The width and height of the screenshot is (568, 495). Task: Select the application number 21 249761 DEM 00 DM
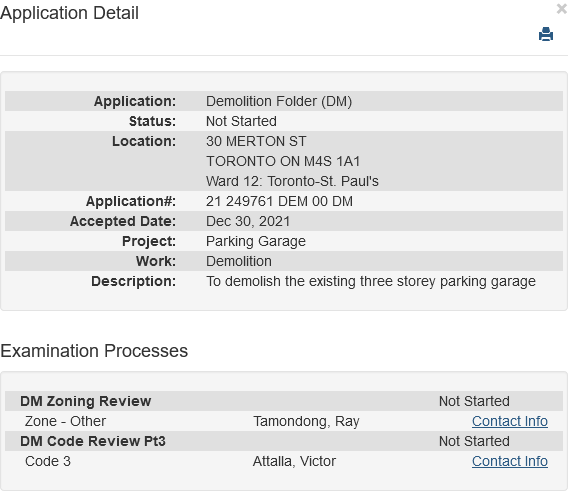click(279, 201)
